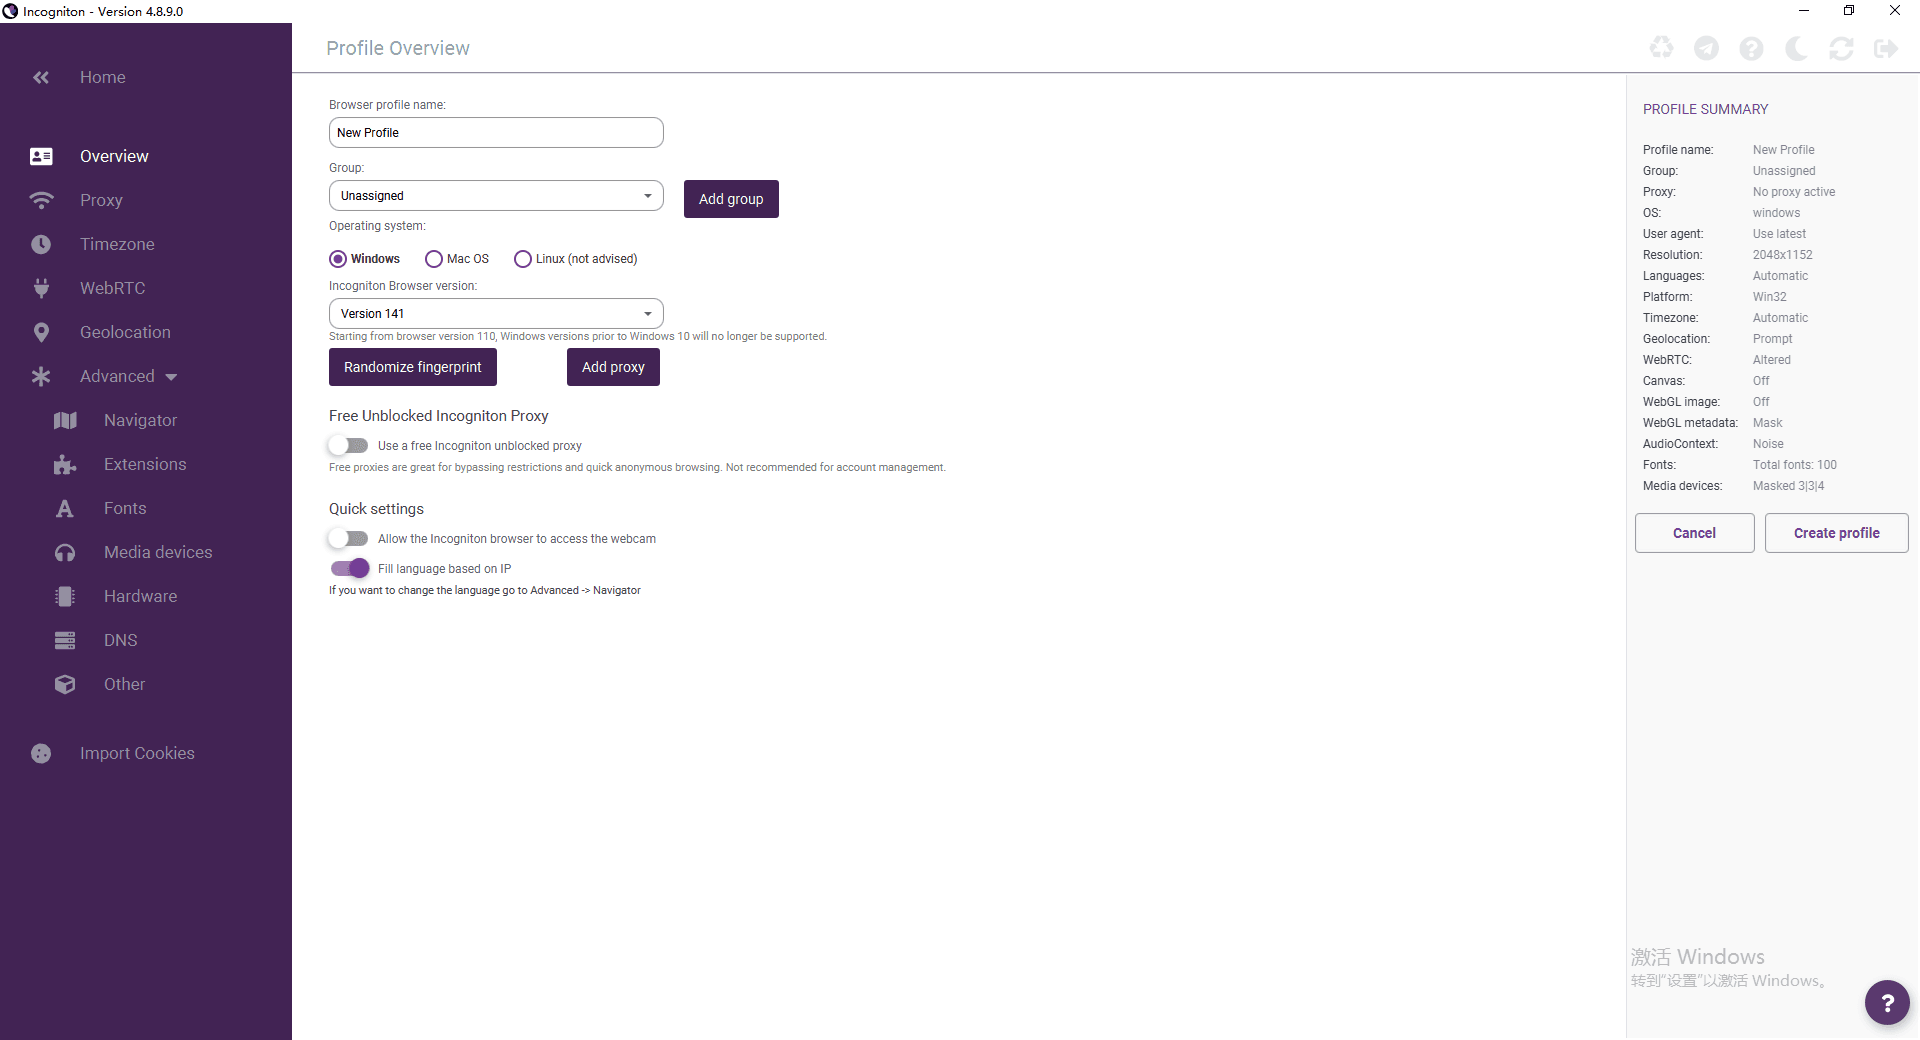Screen dimensions: 1920x1040
Task: Collapse the Advanced sidebar section
Action: tap(128, 376)
